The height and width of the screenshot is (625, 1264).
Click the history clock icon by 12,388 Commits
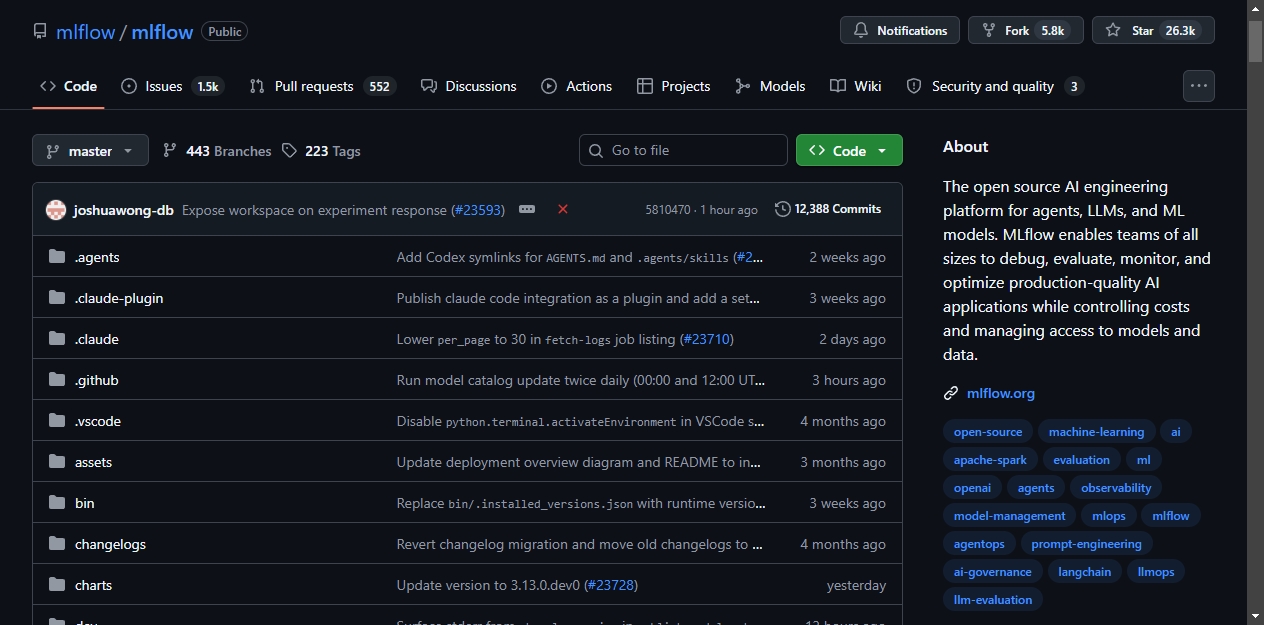(782, 209)
